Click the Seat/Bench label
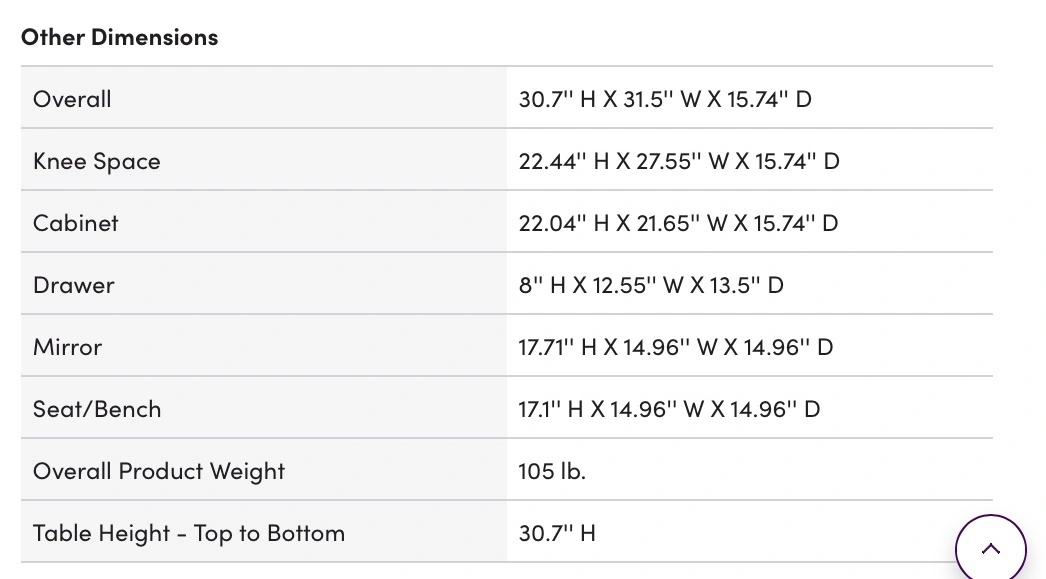Screen dimensions: 1046x579 (x=97, y=409)
